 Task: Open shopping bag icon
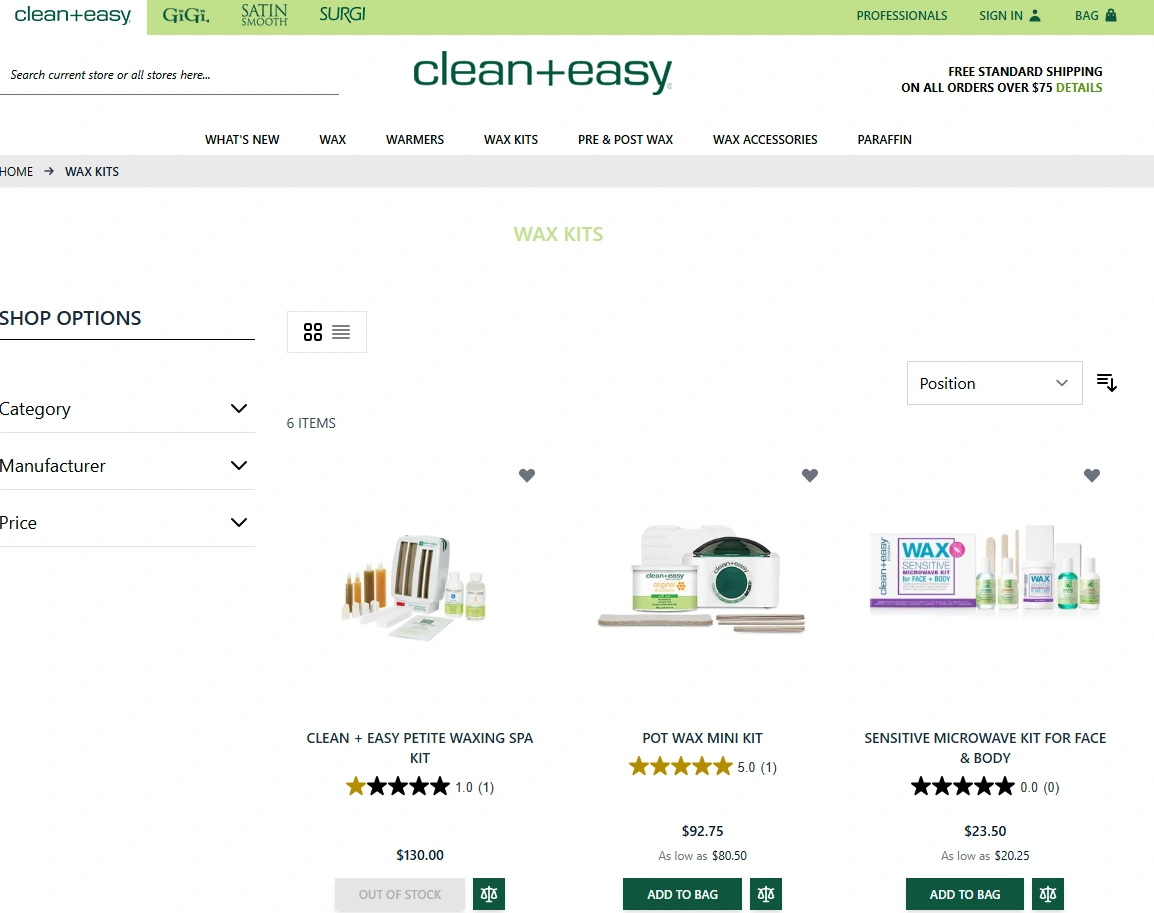(1111, 15)
